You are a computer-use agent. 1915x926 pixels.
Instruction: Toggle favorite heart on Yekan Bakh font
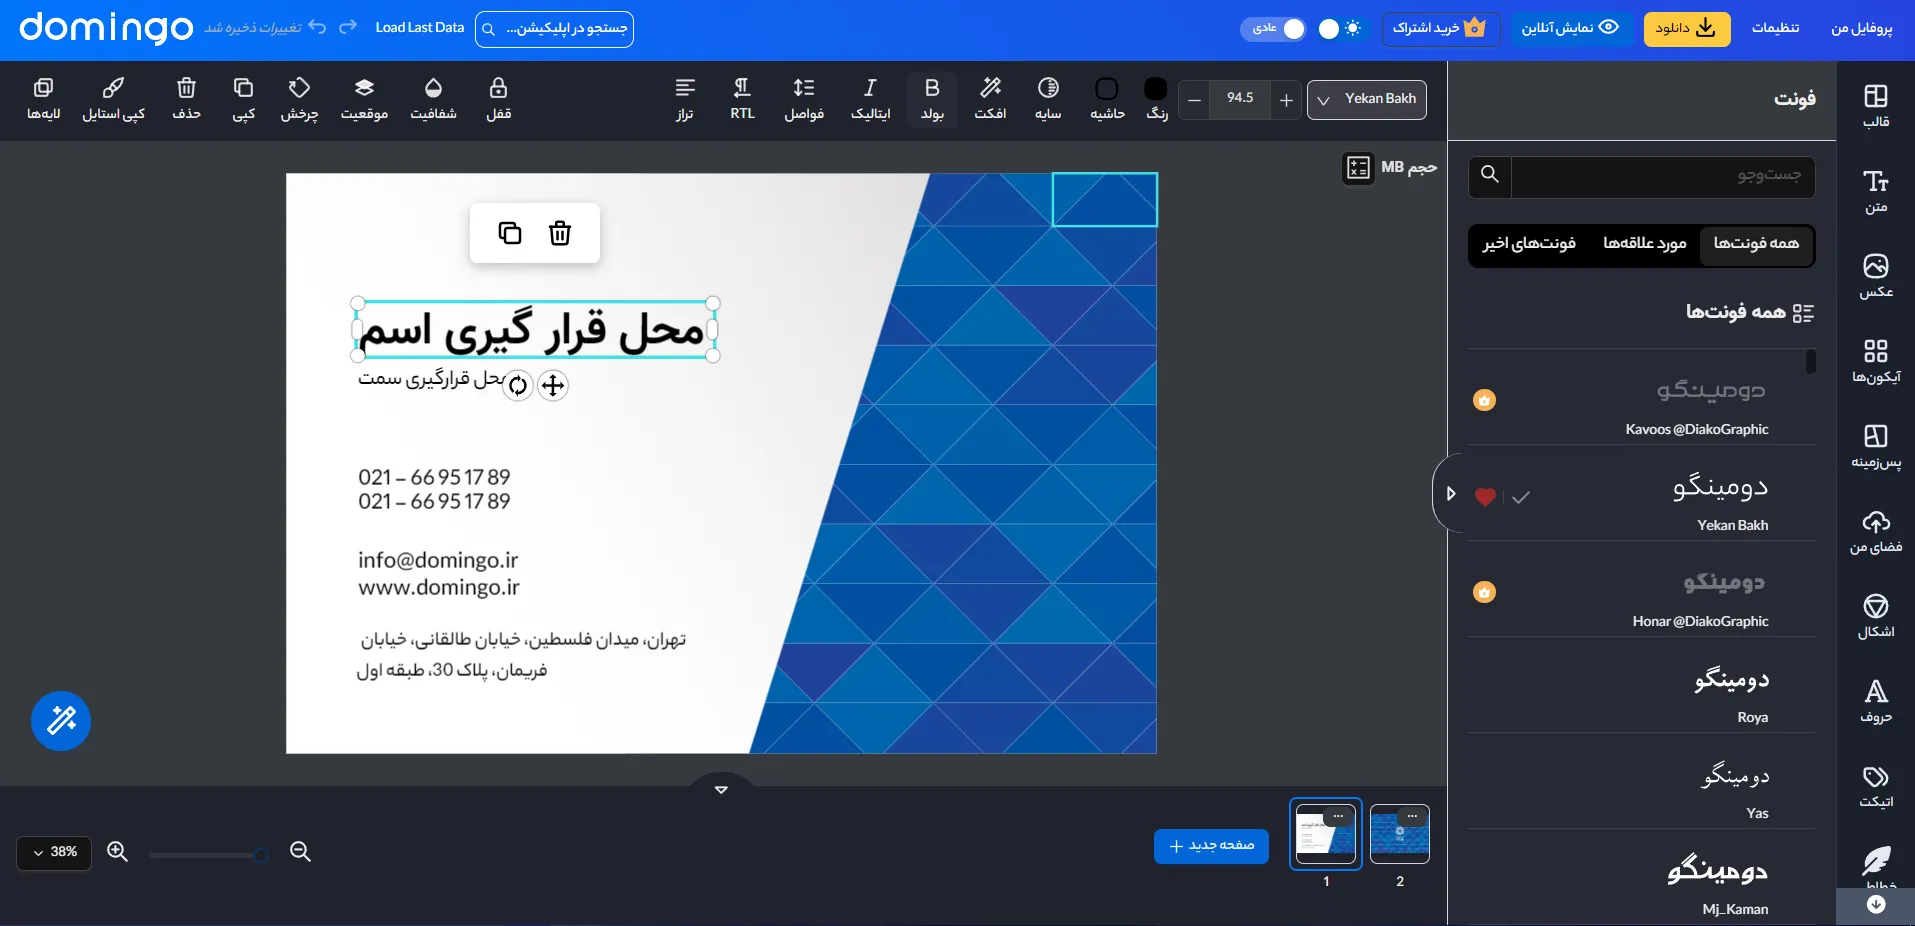click(1485, 497)
